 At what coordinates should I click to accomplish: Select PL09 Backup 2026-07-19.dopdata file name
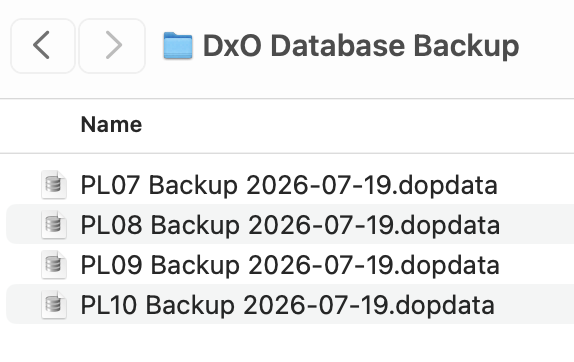290,265
